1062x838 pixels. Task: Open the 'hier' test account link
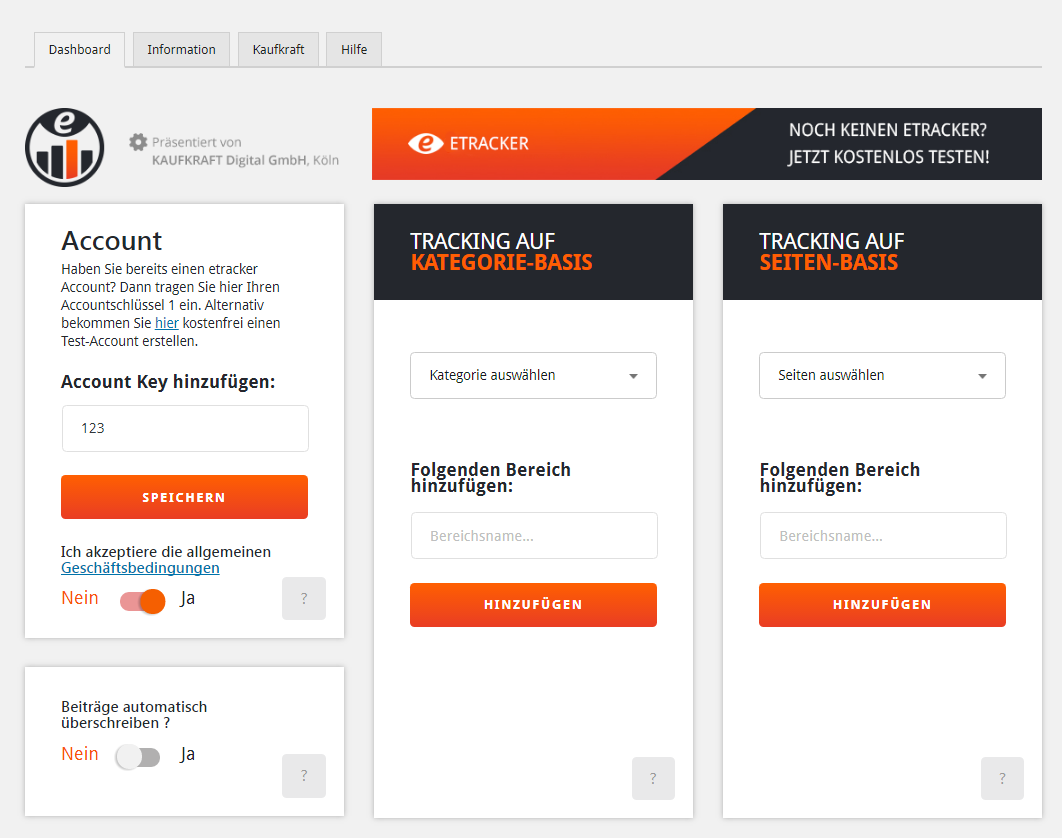pos(167,323)
